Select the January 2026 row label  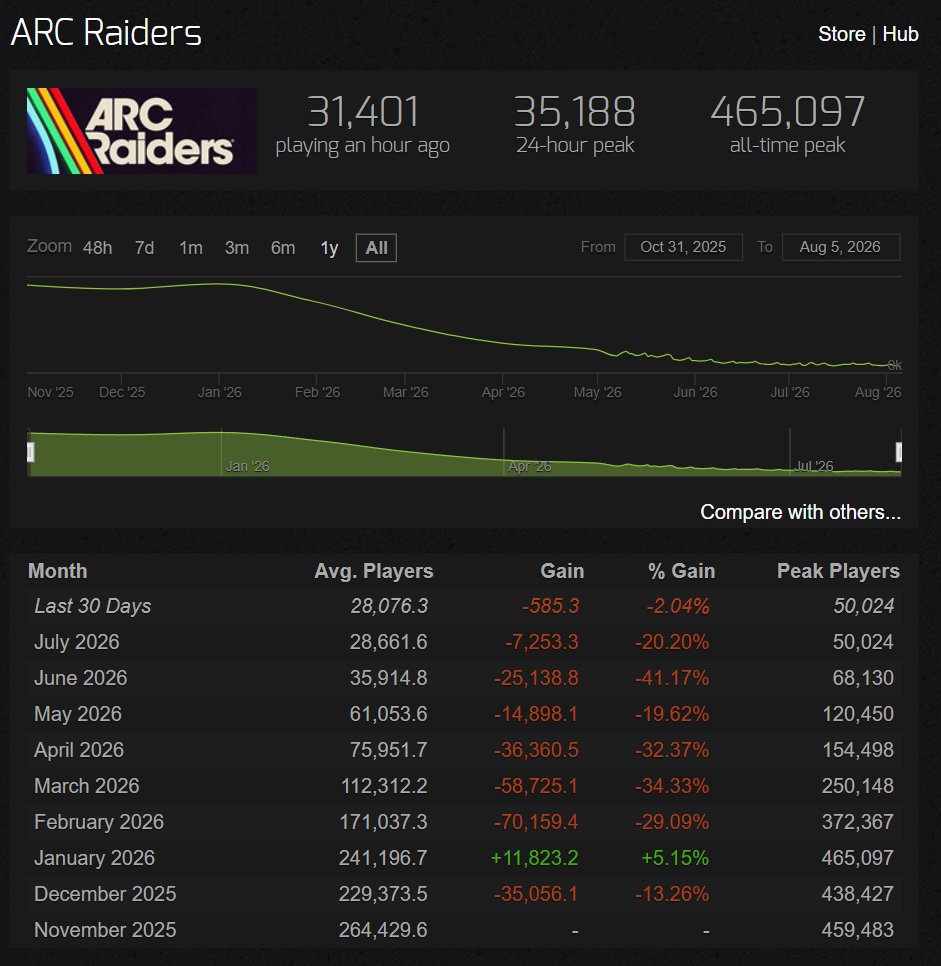(94, 858)
